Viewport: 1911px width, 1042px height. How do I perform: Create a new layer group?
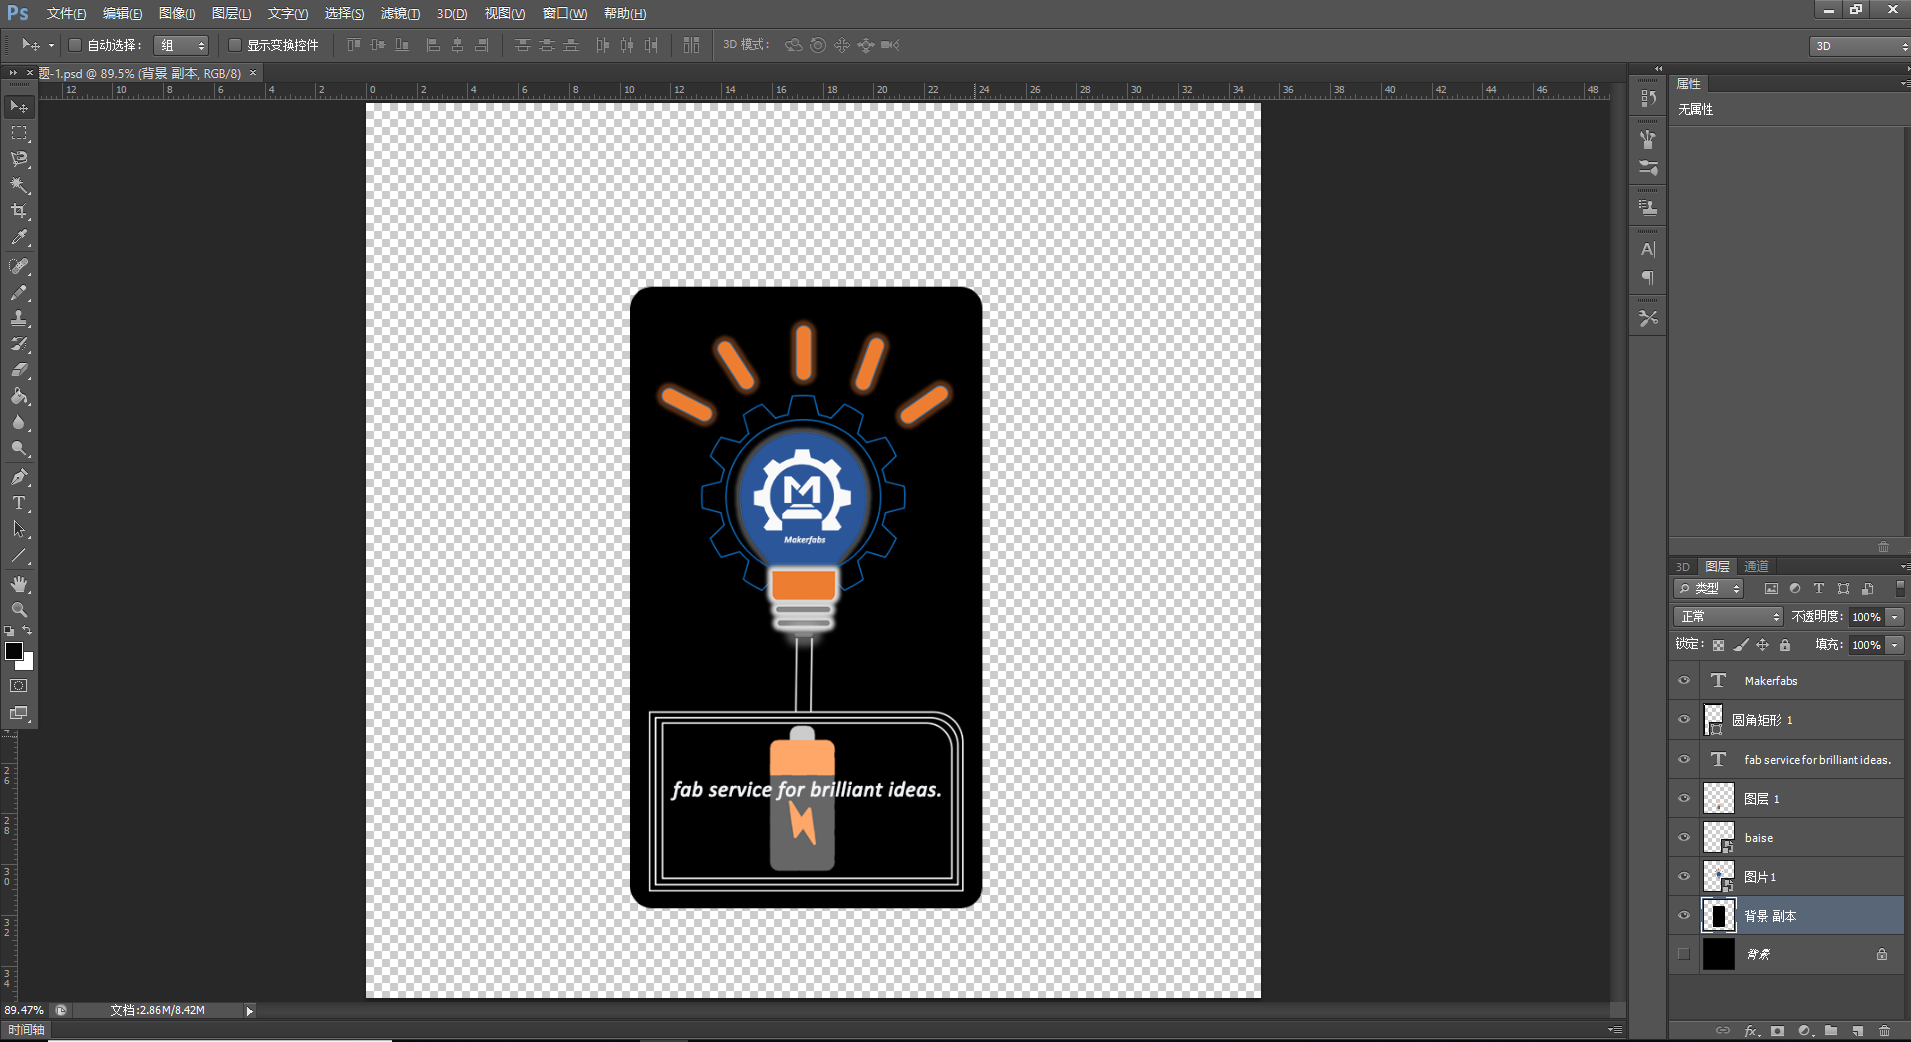coord(1831,1031)
